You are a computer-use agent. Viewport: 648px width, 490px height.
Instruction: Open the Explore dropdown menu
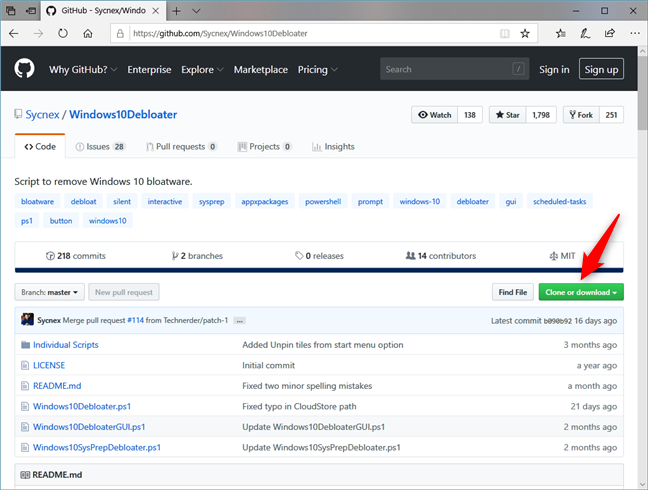(202, 69)
